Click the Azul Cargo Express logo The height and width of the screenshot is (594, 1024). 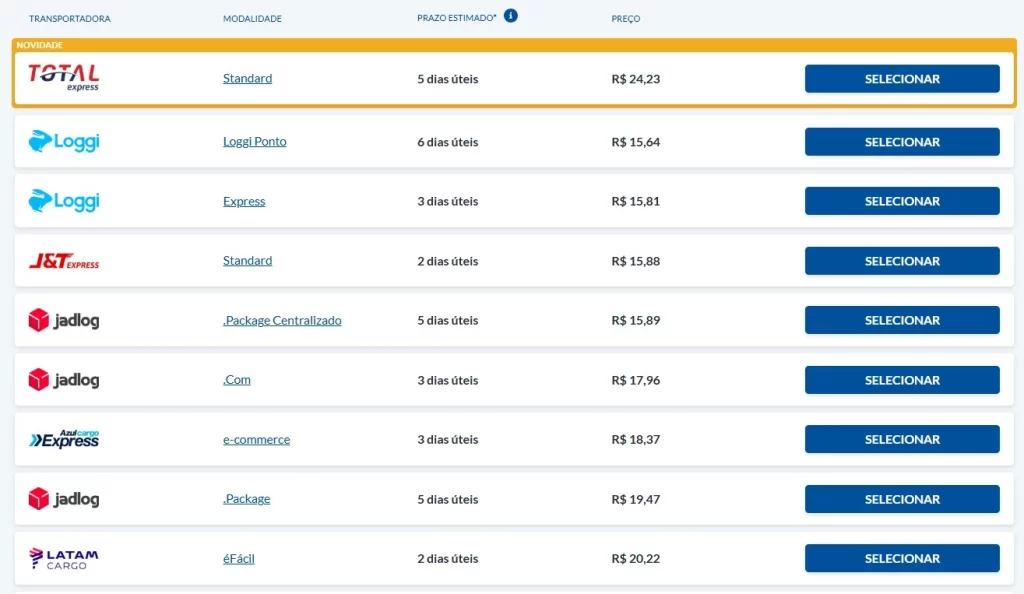click(x=63, y=439)
